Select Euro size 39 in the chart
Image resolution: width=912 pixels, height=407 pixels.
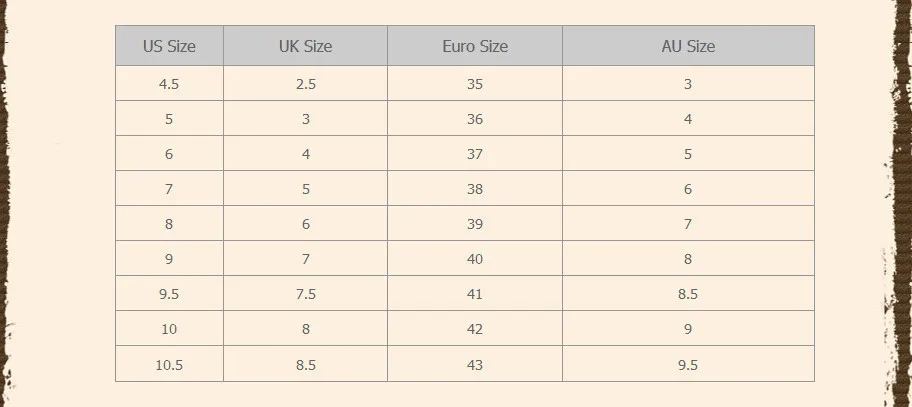(475, 224)
